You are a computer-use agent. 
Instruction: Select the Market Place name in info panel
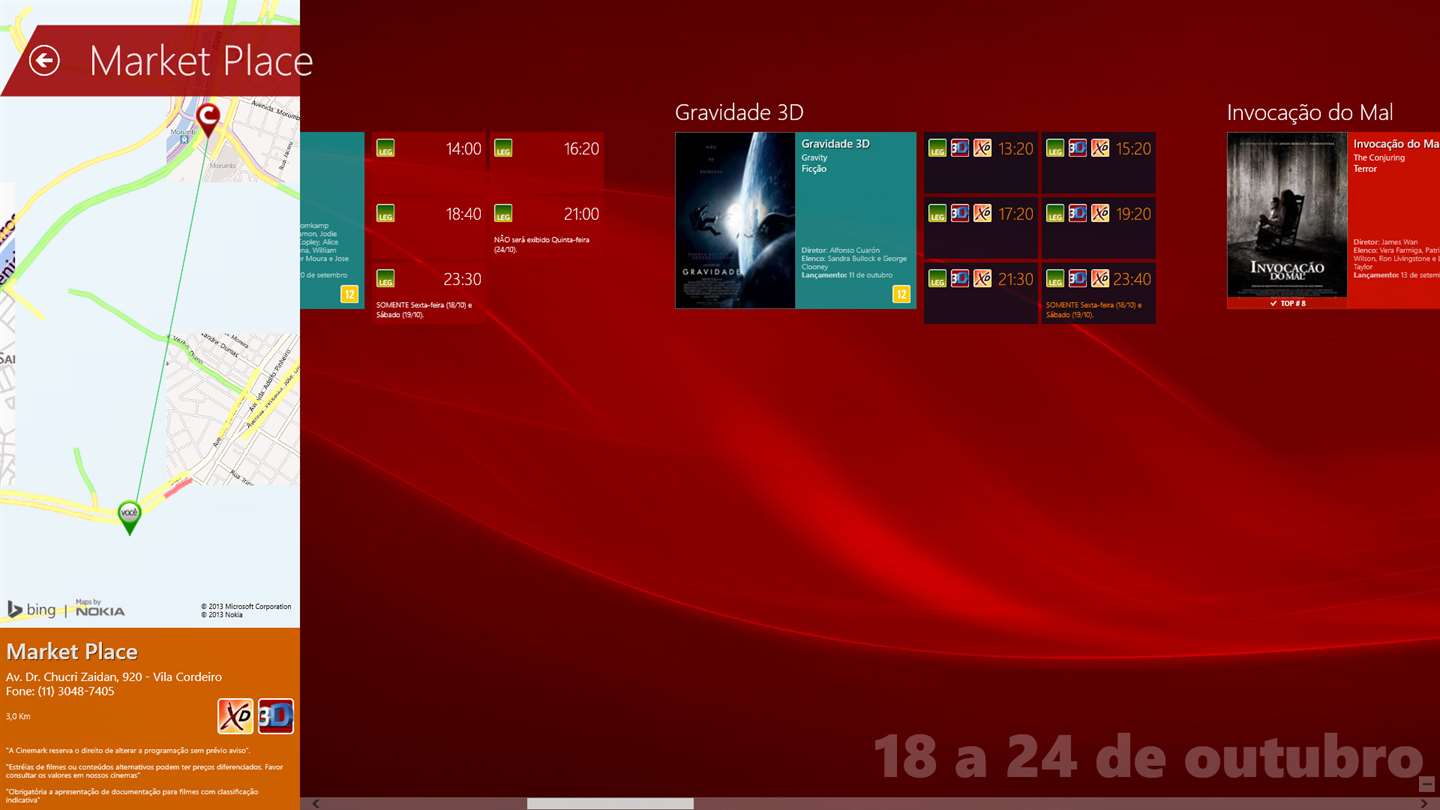(x=72, y=652)
